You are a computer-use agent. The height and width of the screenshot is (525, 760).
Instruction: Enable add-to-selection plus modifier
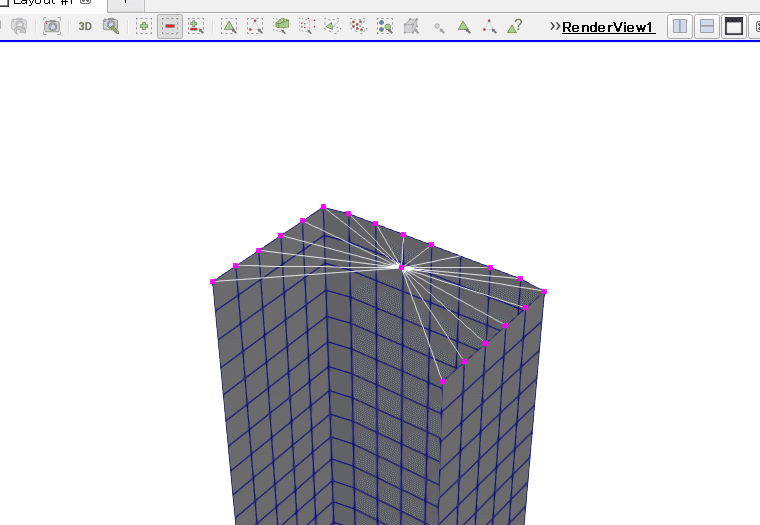tap(144, 26)
